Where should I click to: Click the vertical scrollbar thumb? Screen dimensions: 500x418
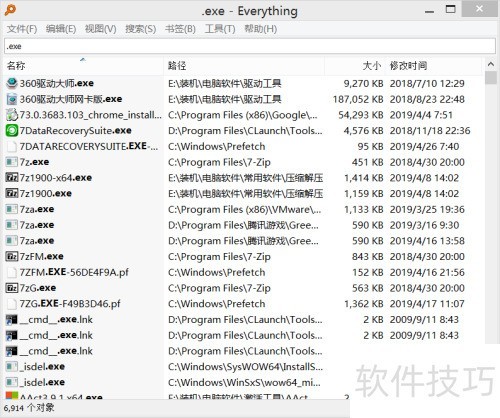coord(491,78)
